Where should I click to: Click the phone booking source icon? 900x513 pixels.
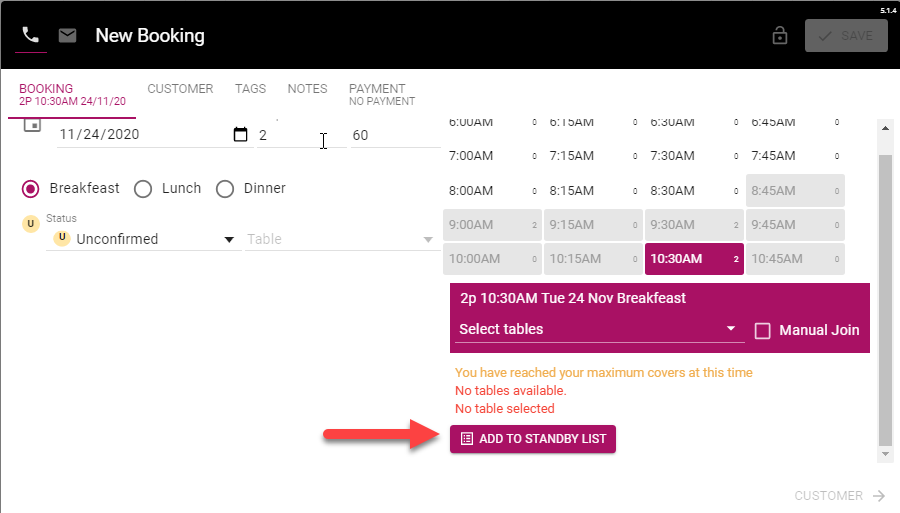(x=31, y=36)
